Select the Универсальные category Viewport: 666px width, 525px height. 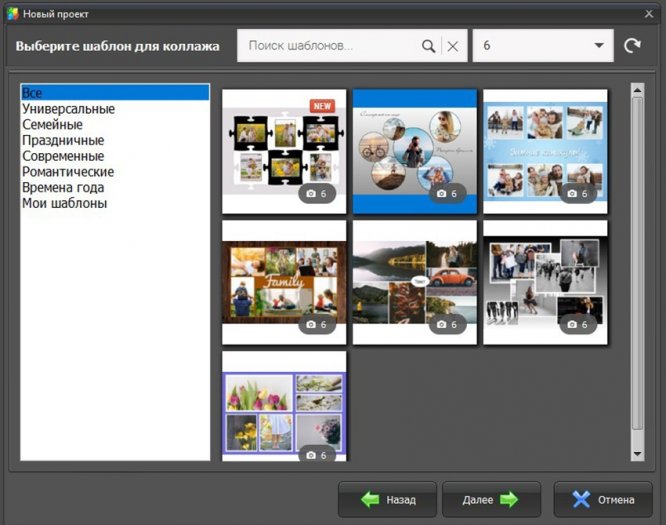point(68,109)
